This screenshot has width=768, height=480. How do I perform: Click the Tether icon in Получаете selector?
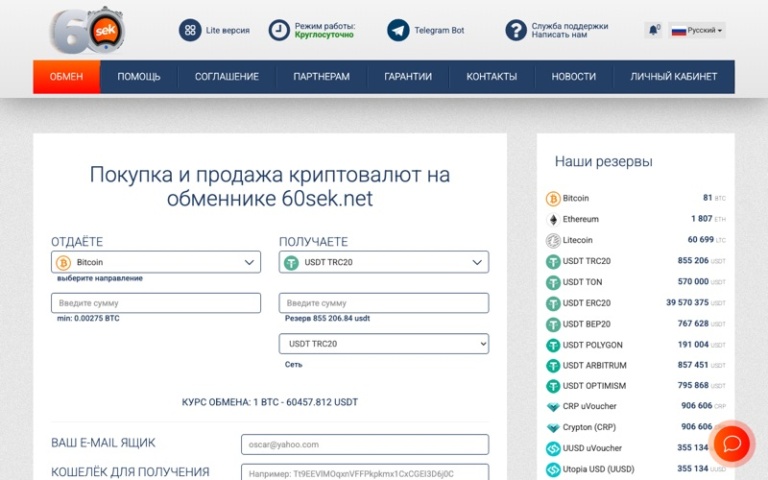[291, 263]
